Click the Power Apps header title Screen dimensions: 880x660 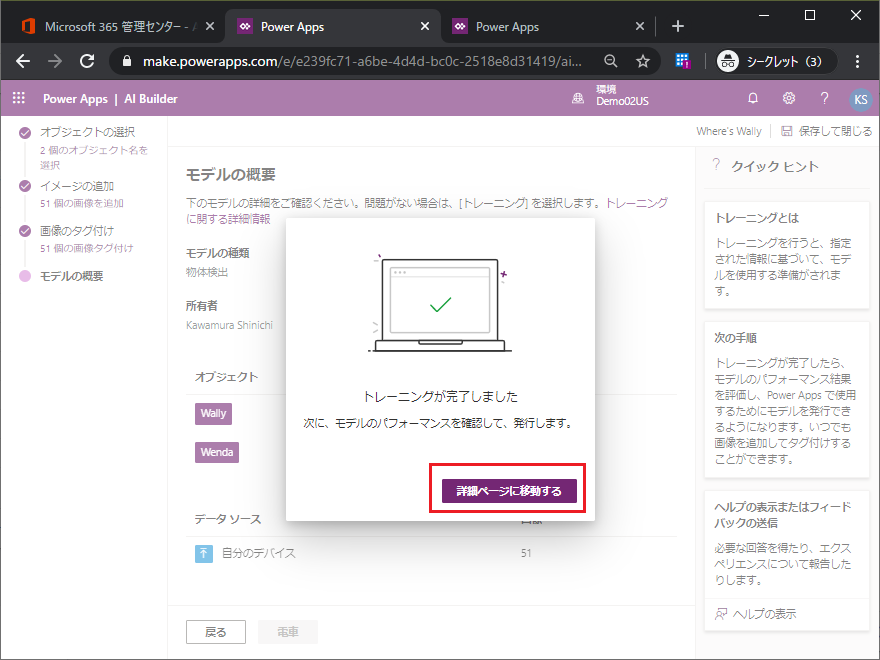point(75,99)
